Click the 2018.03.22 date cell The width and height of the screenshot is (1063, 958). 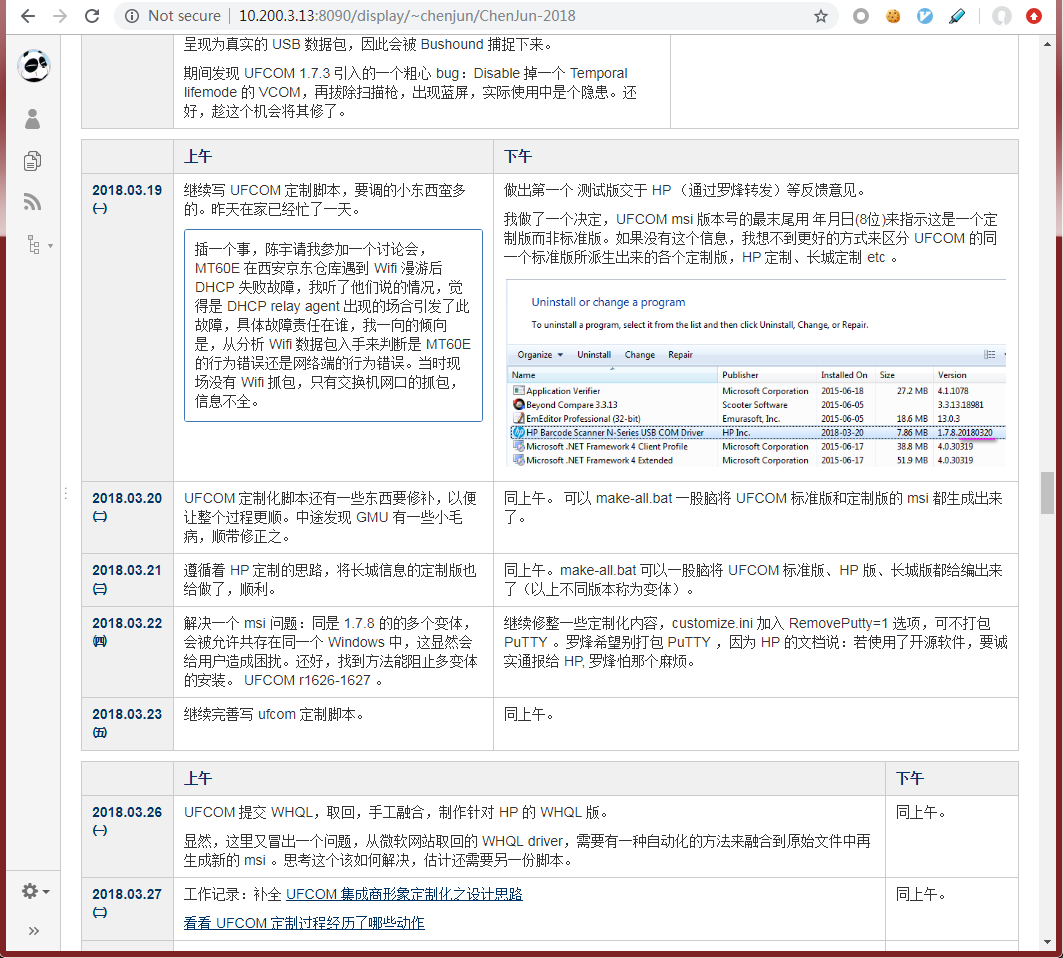point(127,652)
